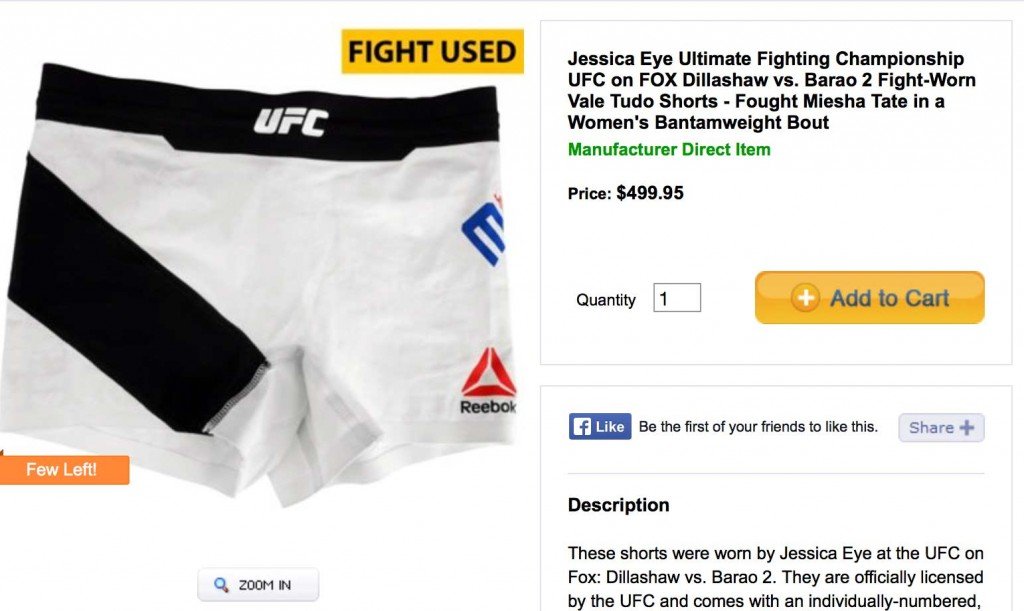Click the red Reebok delta logo
The height and width of the screenshot is (611, 1024).
click(x=488, y=372)
